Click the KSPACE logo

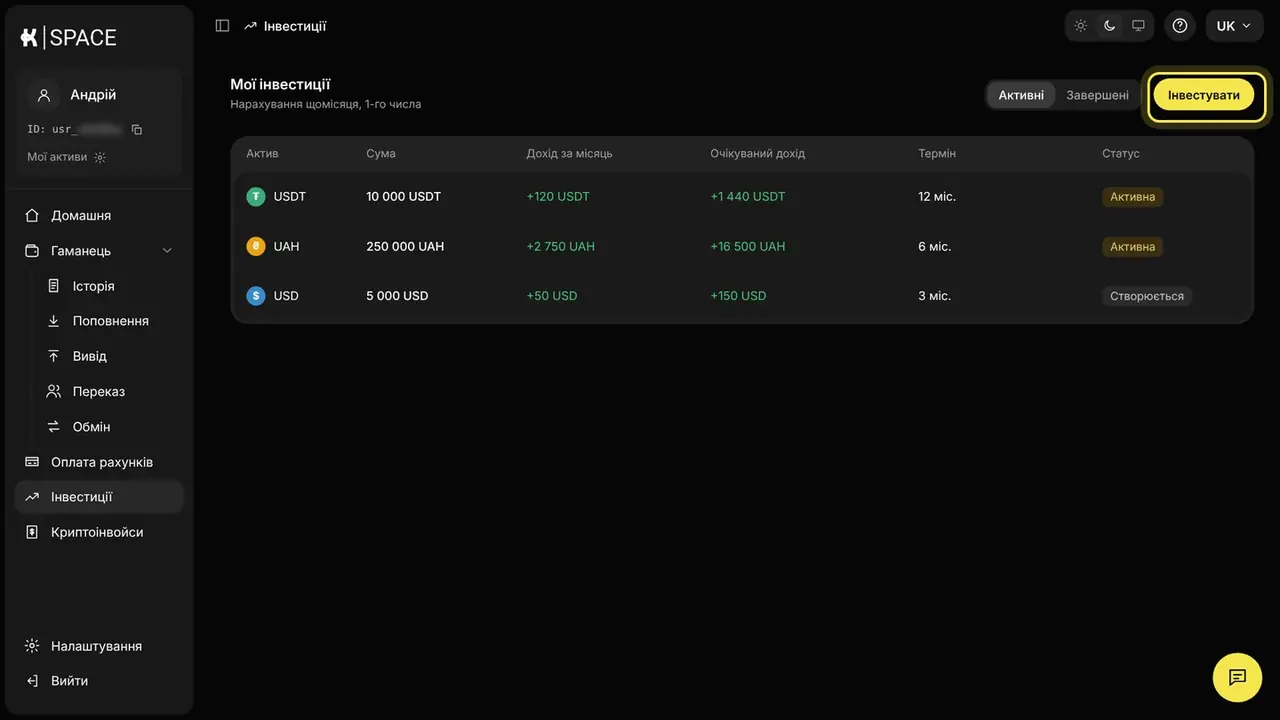68,38
